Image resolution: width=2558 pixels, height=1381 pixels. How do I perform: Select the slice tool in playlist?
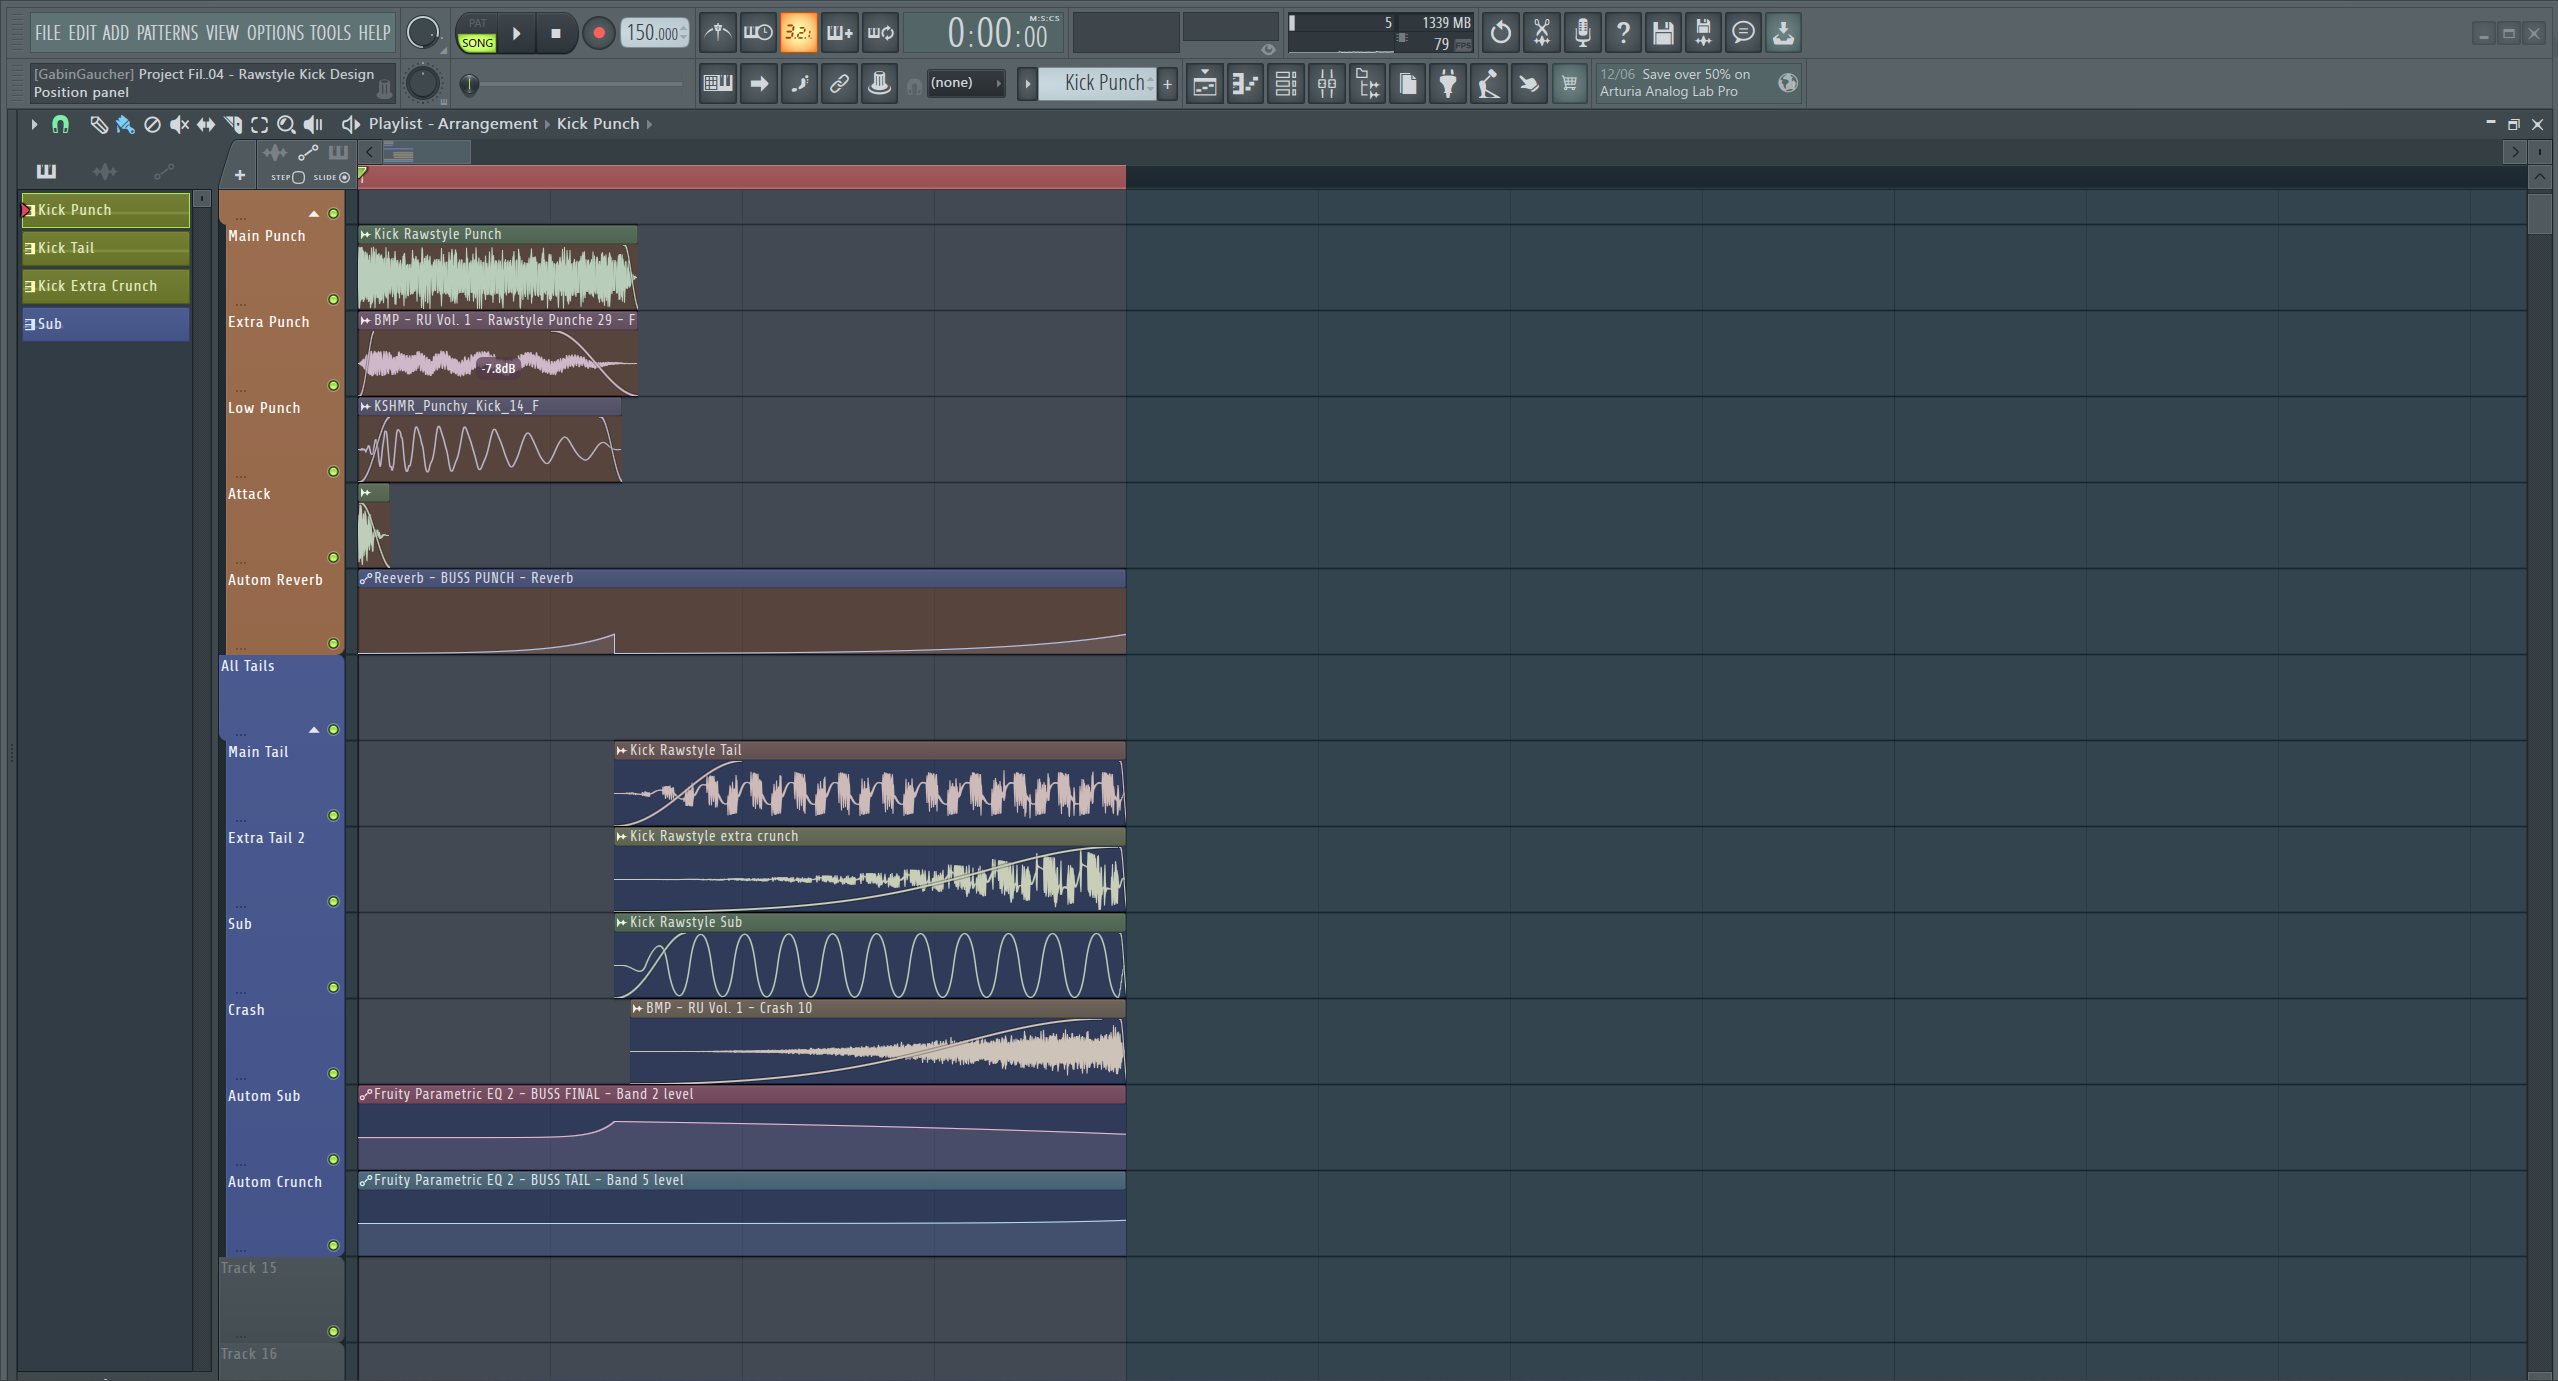pyautogui.click(x=233, y=124)
